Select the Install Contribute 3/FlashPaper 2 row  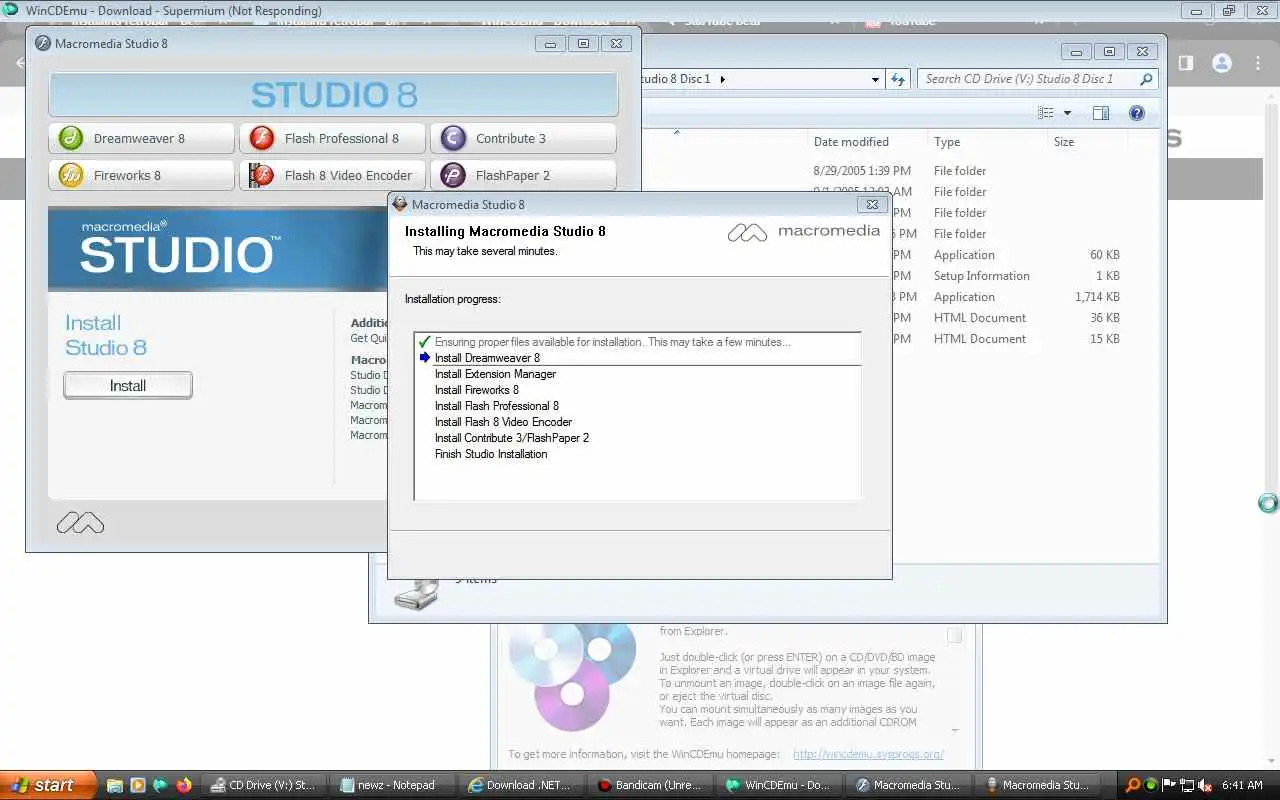[637, 438]
